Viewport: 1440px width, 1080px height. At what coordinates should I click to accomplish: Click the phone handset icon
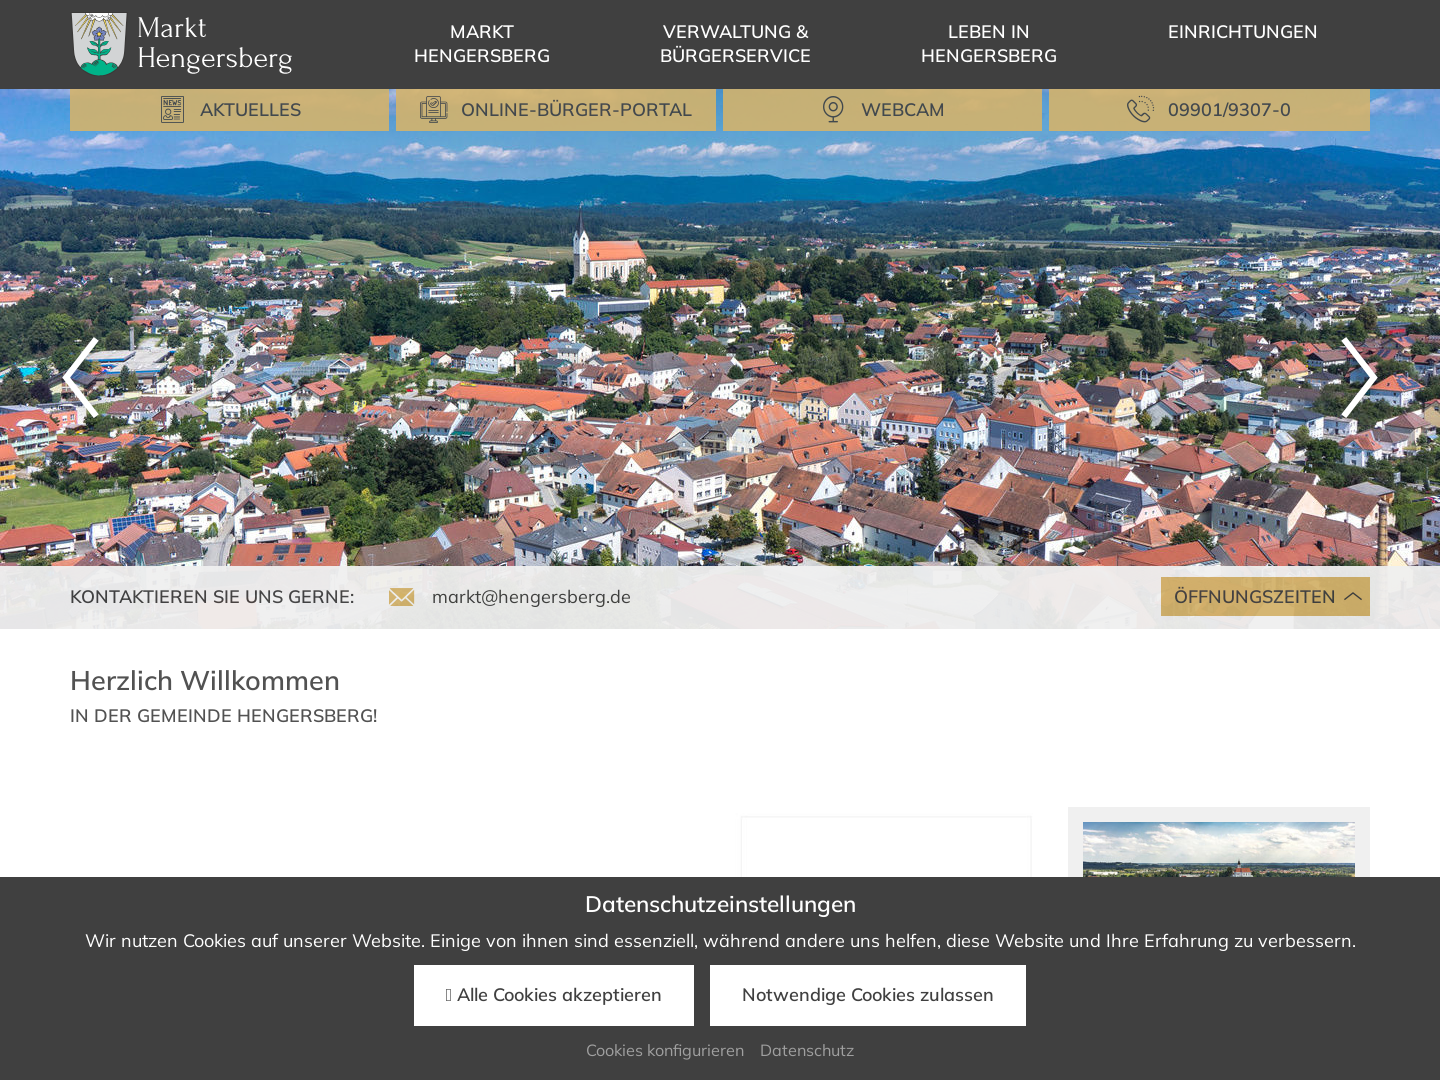coord(1140,110)
